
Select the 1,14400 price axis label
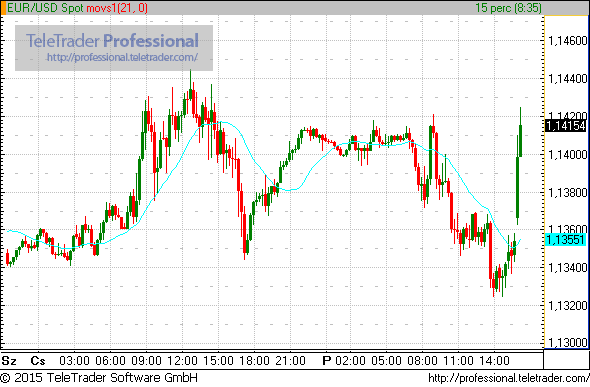(x=568, y=79)
